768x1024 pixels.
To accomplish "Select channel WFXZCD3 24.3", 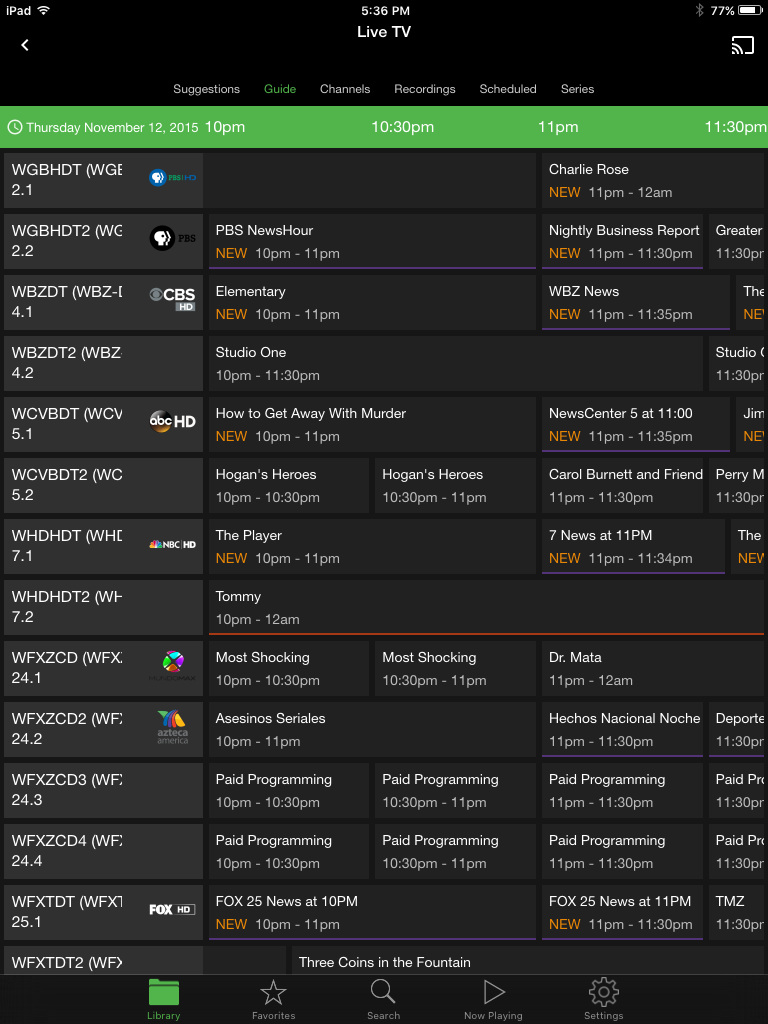I will tap(103, 790).
